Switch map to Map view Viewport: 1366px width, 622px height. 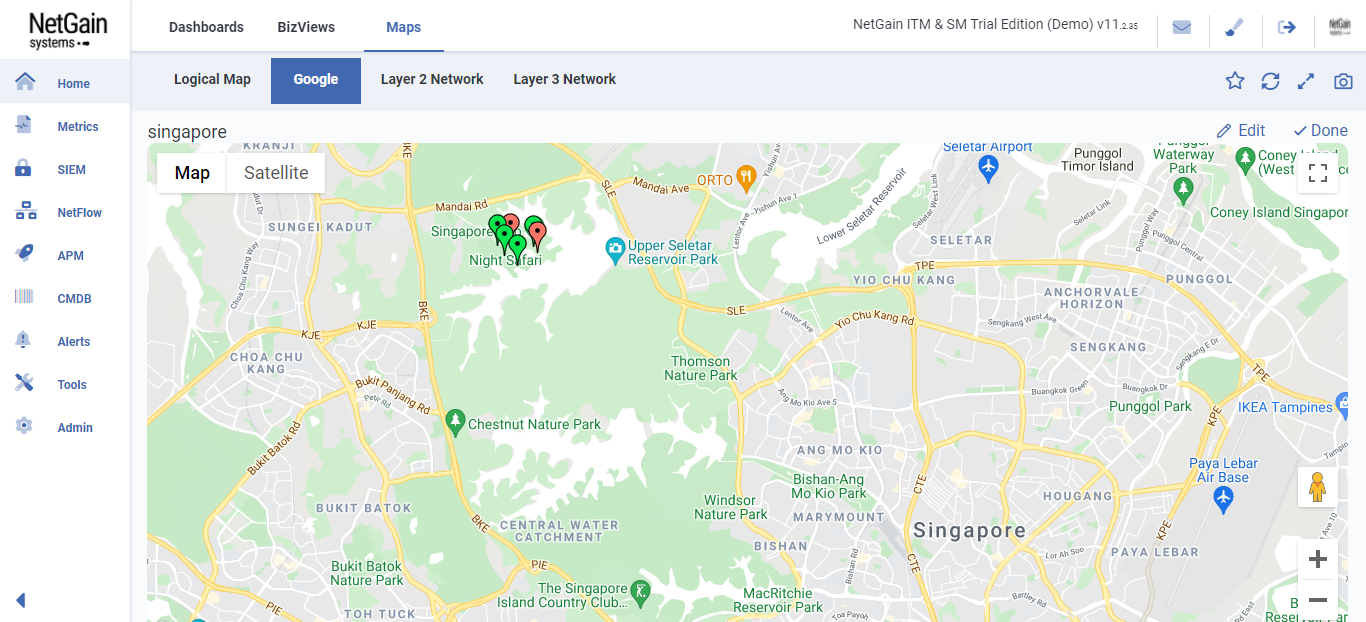pyautogui.click(x=192, y=173)
